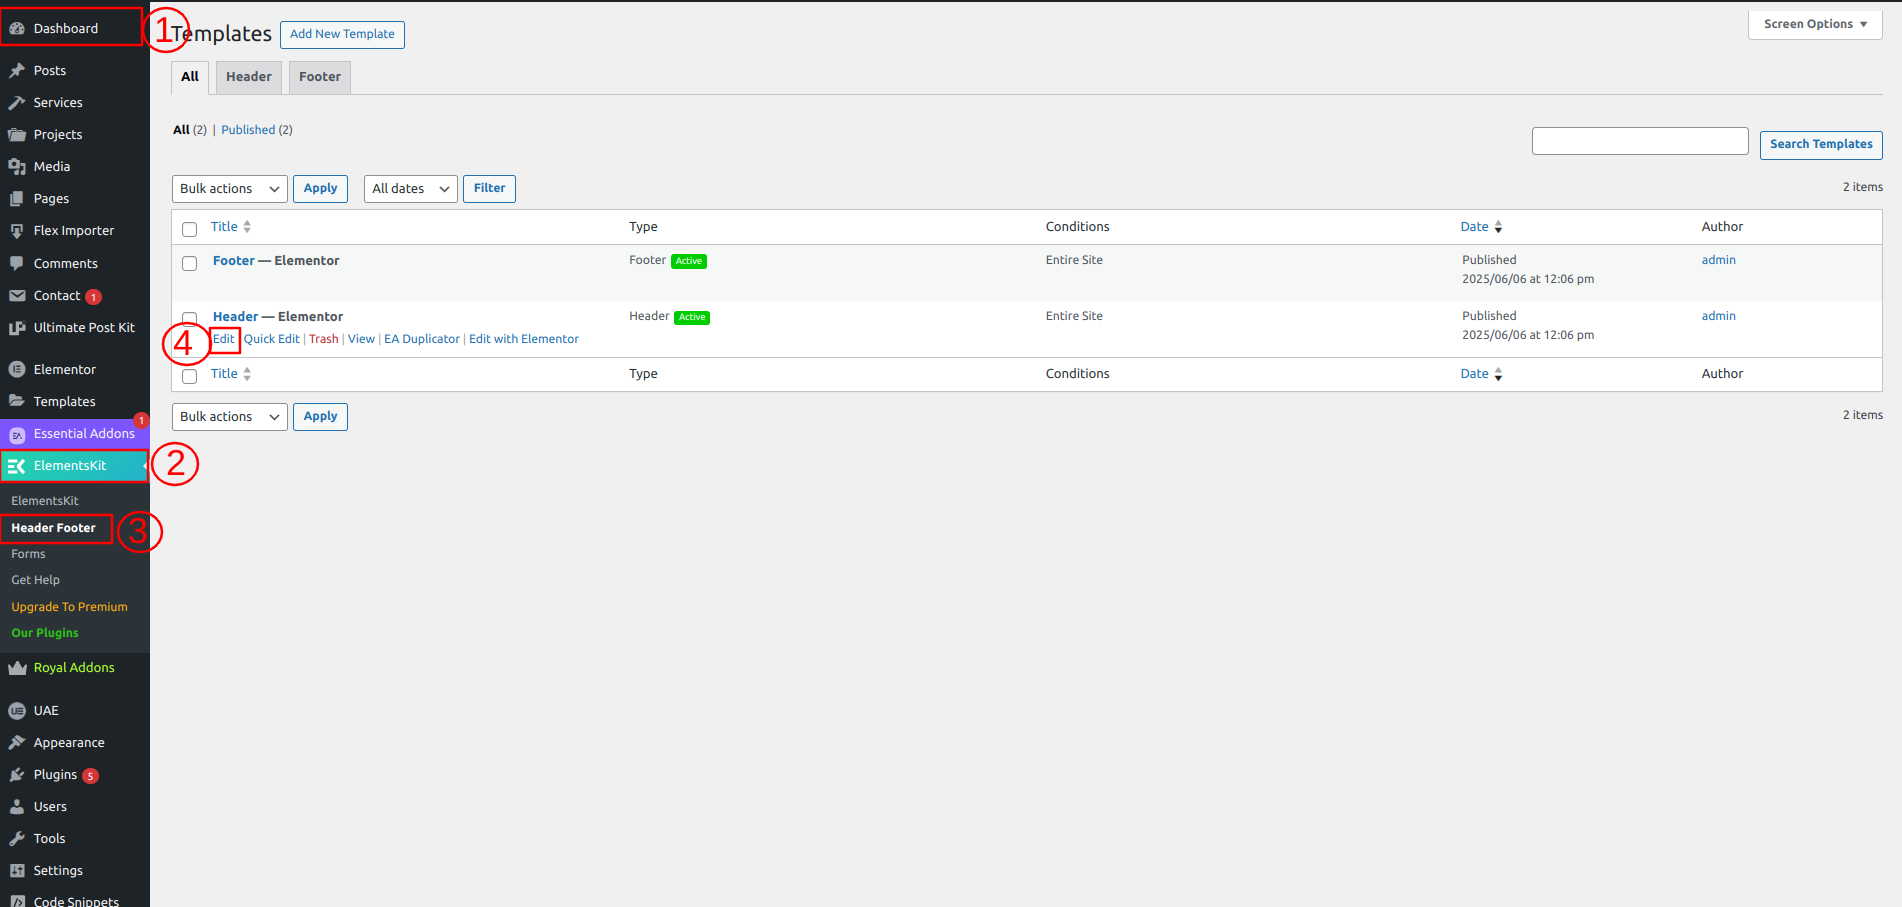Click the Elementor icon in sidebar
This screenshot has width=1902, height=907.
[x=17, y=370]
